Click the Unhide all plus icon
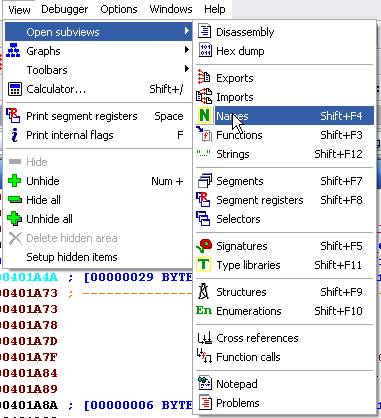381x418 pixels. pos(14,219)
